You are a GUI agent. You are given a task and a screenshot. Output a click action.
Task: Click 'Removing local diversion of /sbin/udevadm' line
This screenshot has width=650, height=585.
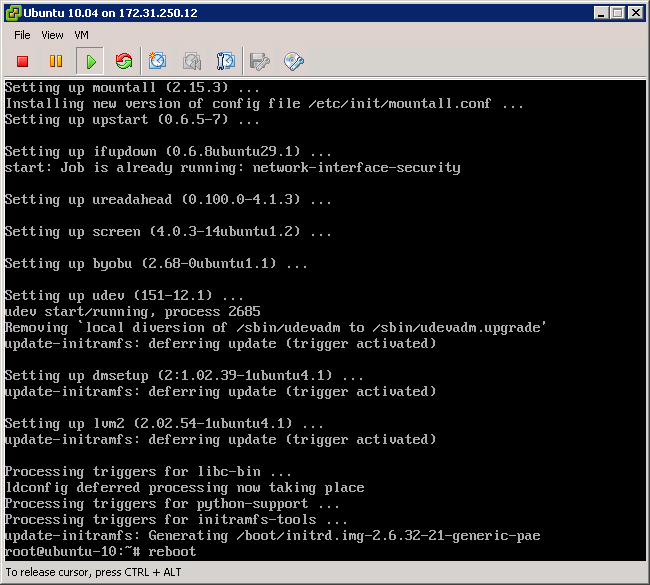click(x=276, y=328)
